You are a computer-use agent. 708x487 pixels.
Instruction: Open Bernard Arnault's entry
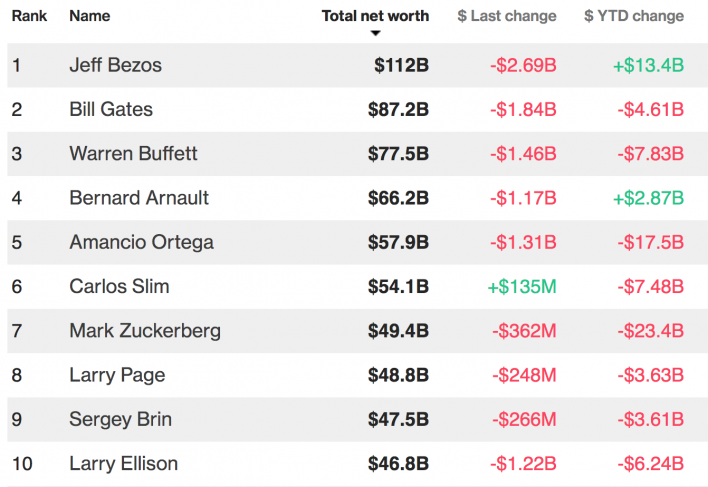(139, 198)
